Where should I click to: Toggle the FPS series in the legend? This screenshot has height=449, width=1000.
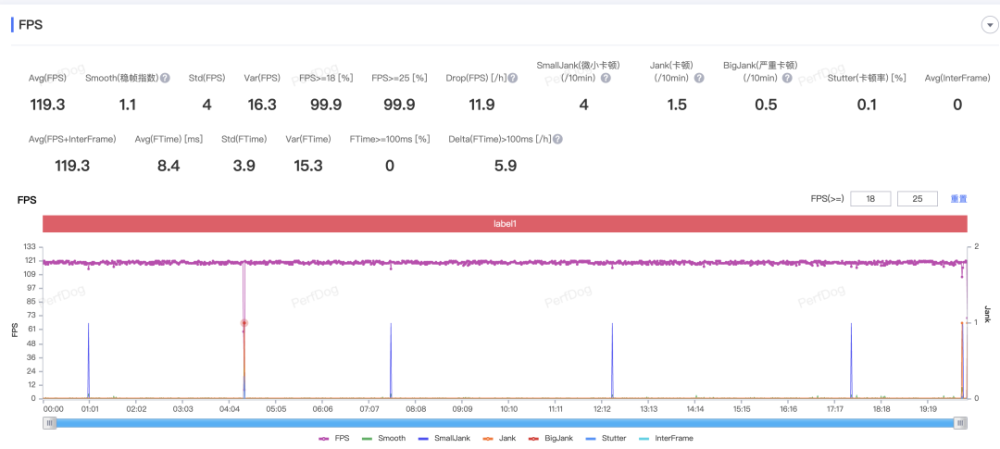tap(333, 438)
